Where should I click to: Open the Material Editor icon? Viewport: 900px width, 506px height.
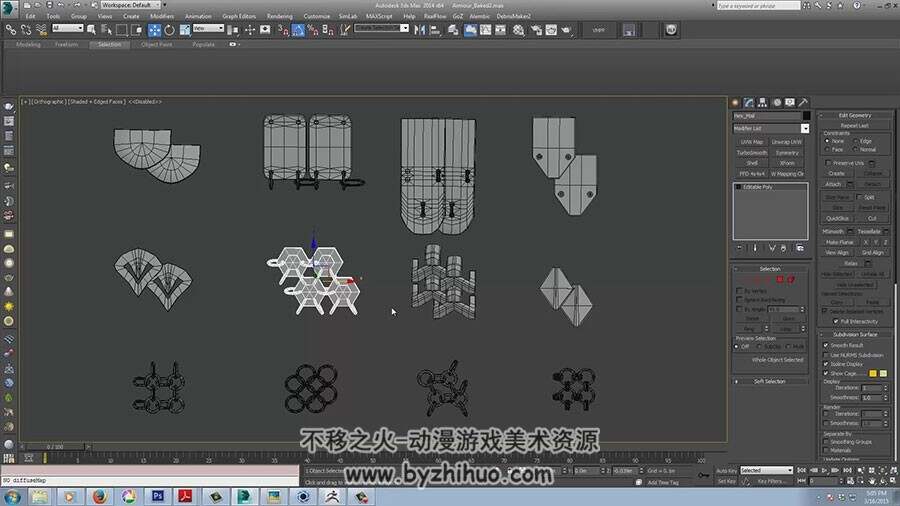click(x=518, y=30)
